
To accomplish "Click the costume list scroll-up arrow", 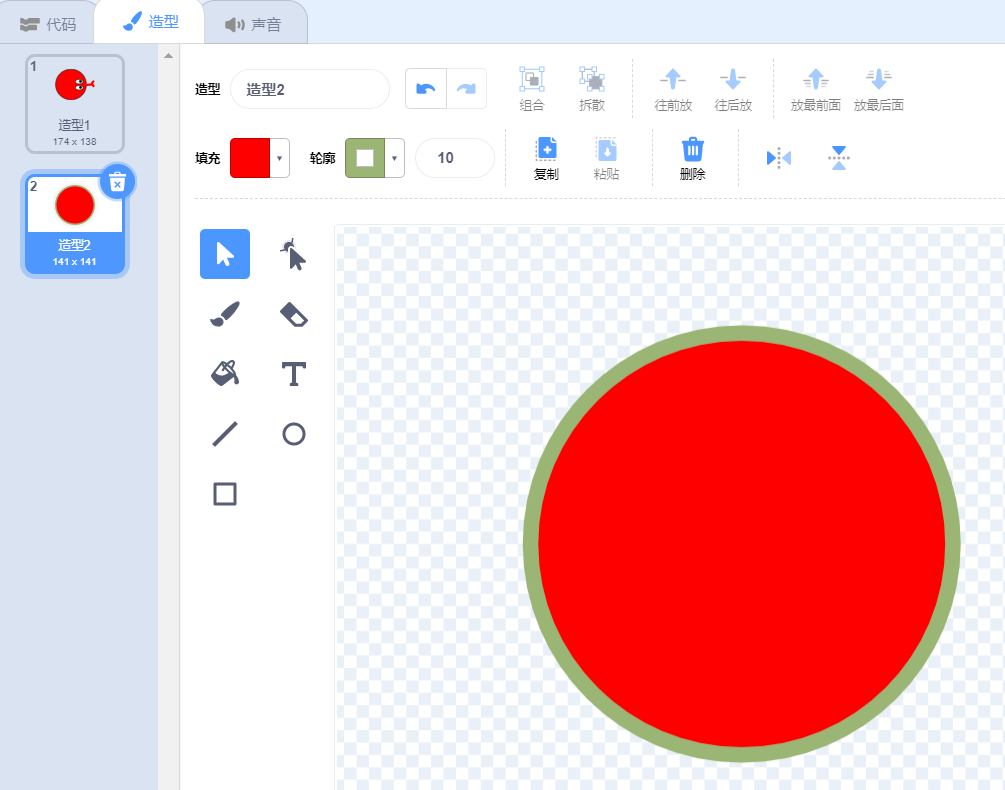I will pyautogui.click(x=169, y=56).
